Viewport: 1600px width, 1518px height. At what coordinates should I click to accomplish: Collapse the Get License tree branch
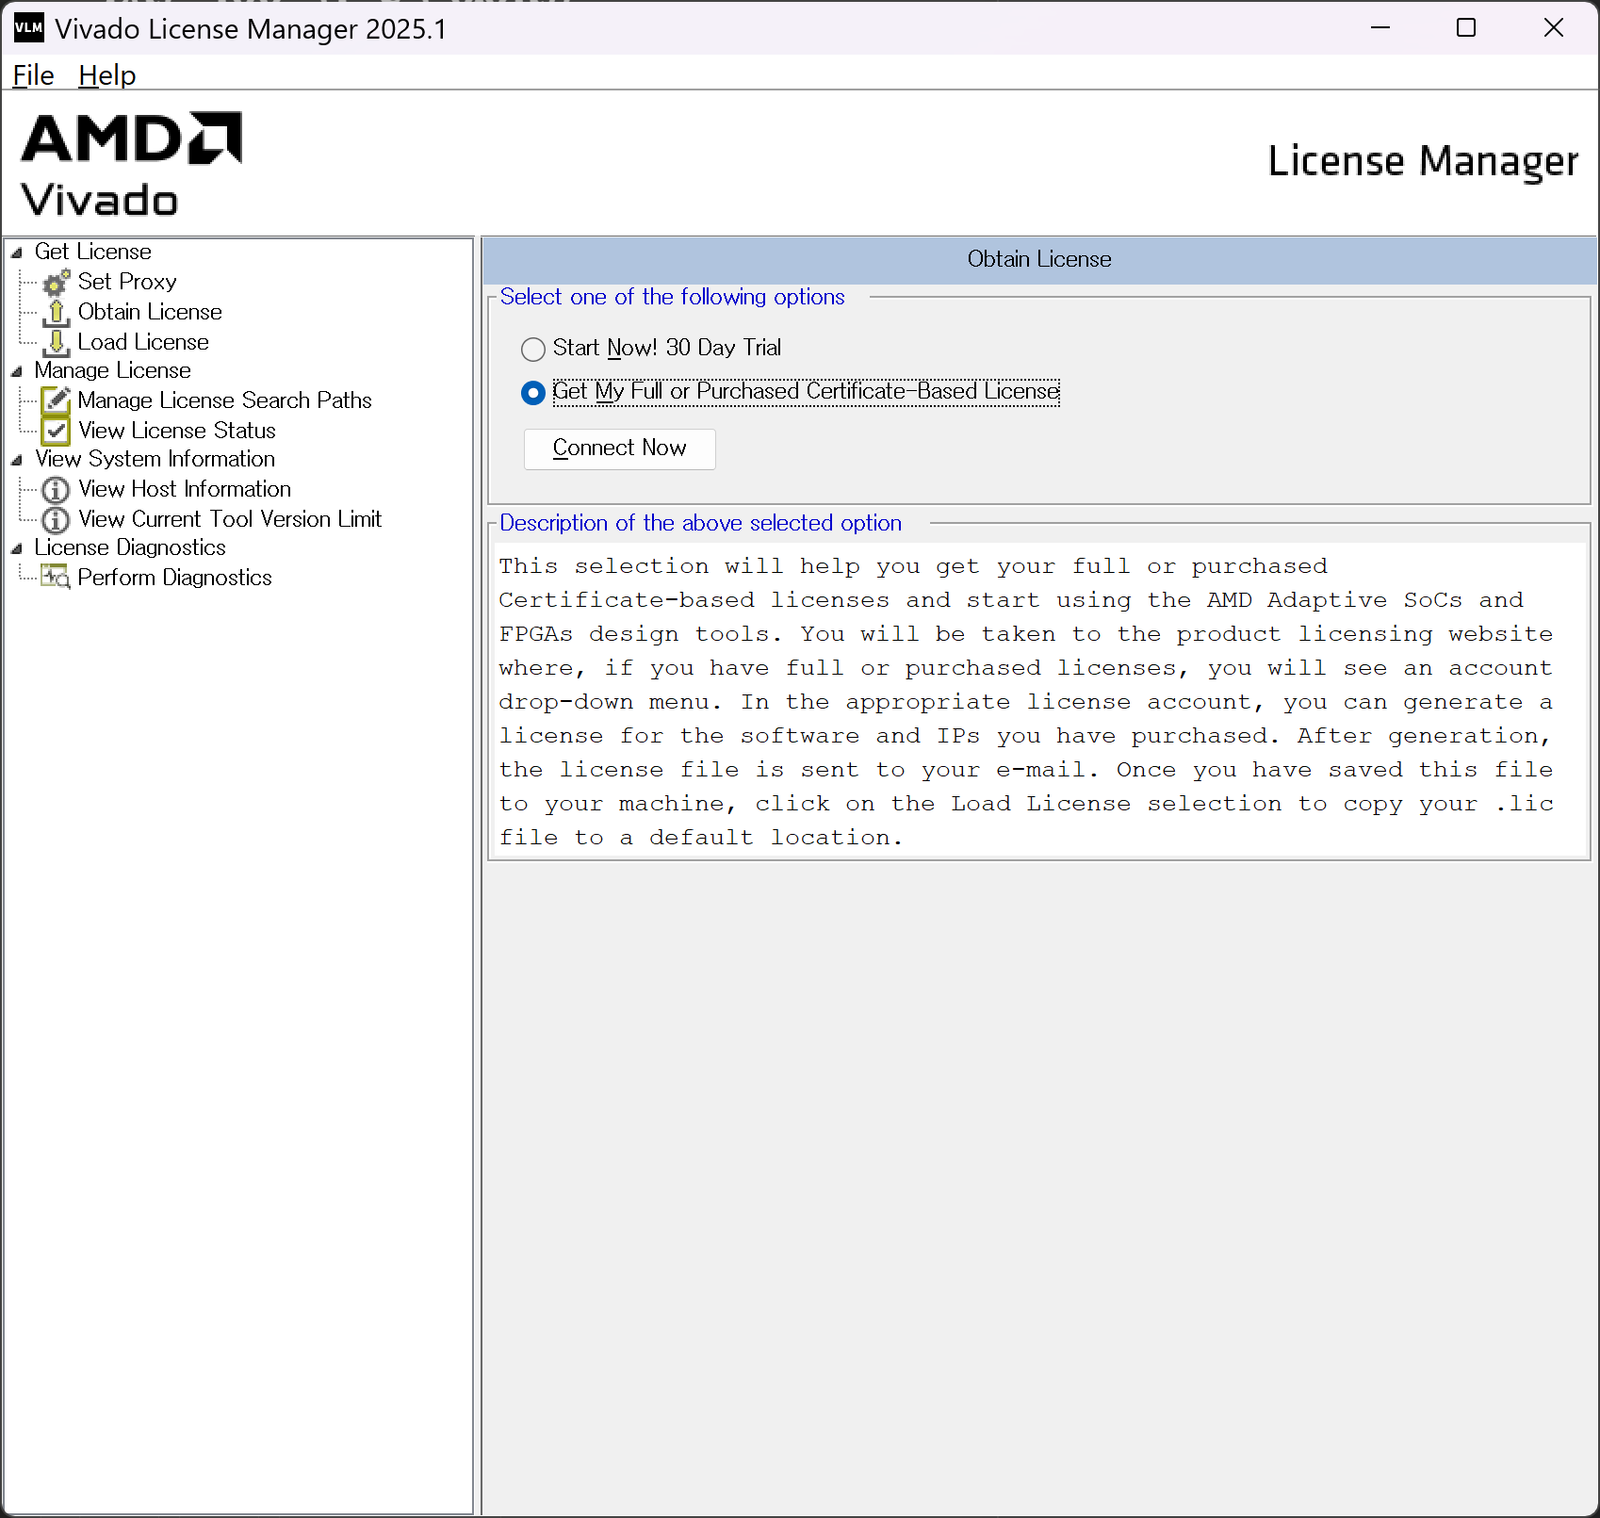(x=18, y=252)
